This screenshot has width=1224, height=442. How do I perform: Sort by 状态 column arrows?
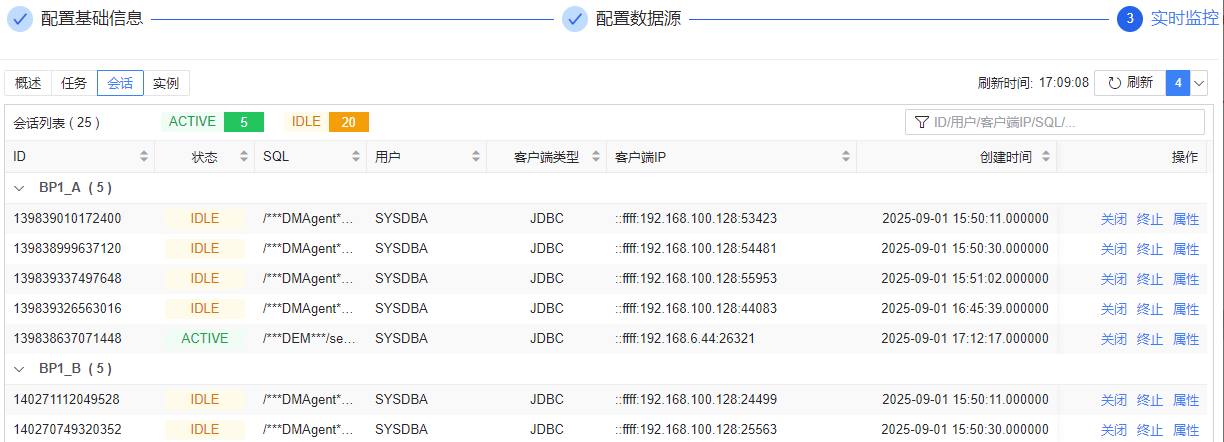pos(244,157)
